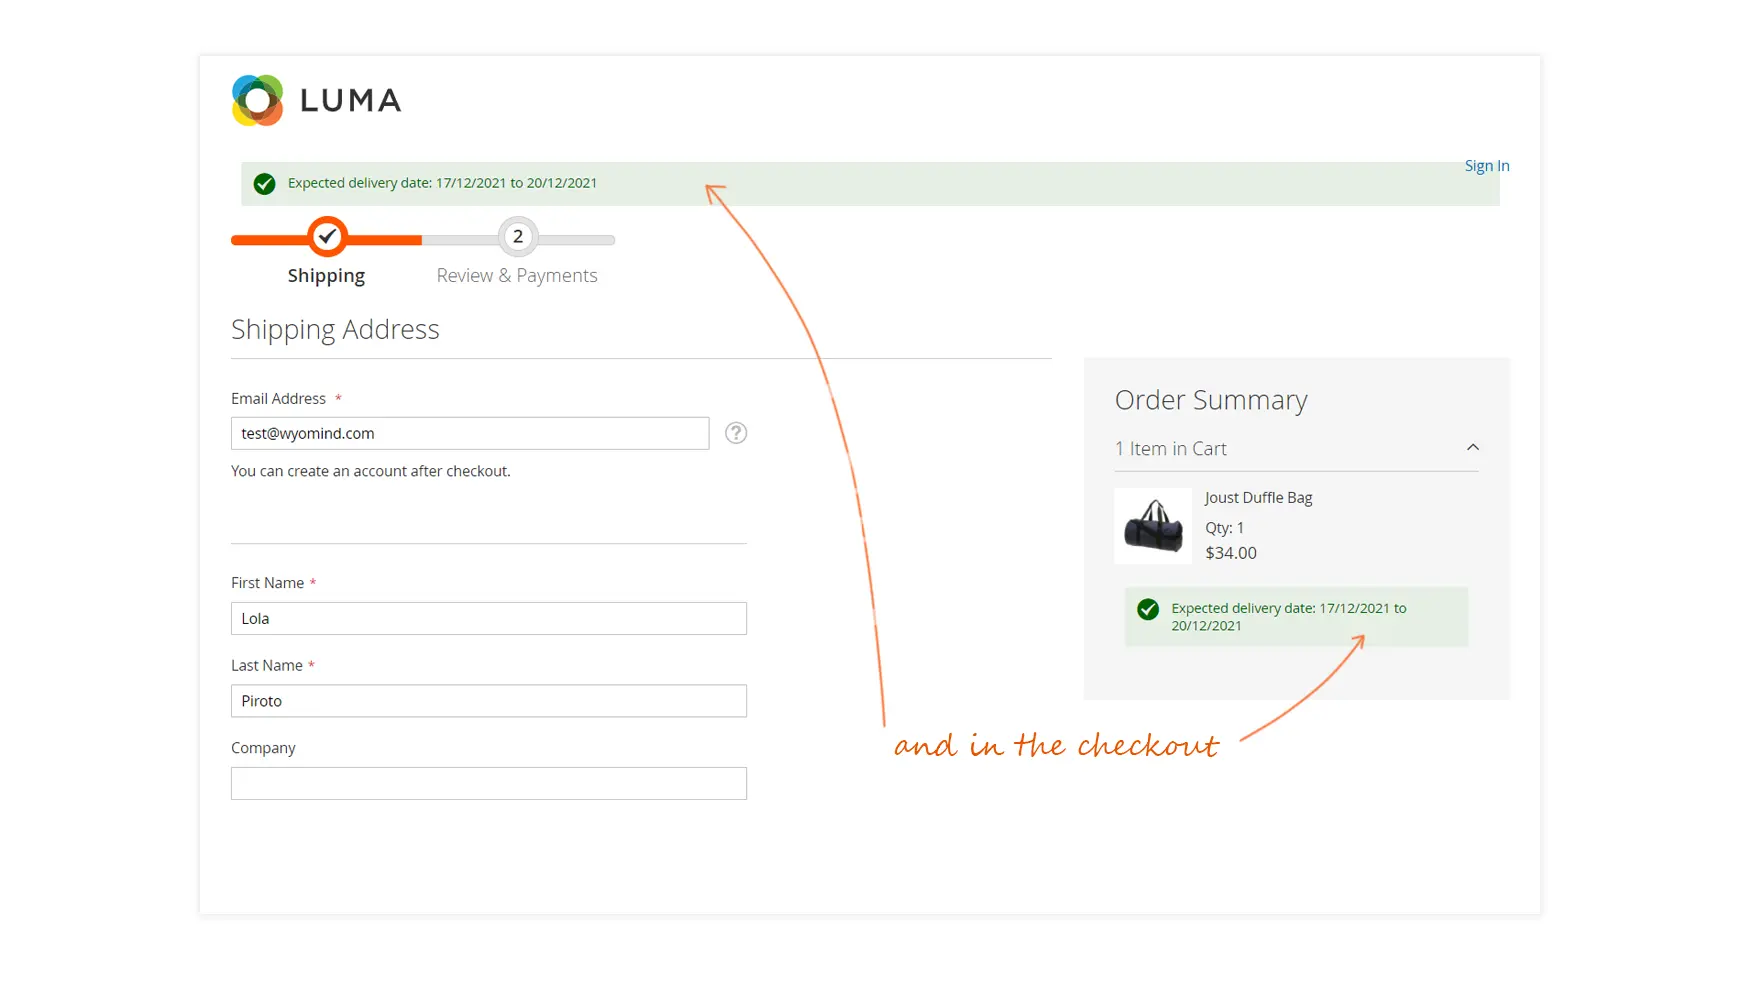Image resolution: width=1740 pixels, height=1000 pixels.
Task: Collapse the Item in Cart chevron
Action: (x=1472, y=448)
